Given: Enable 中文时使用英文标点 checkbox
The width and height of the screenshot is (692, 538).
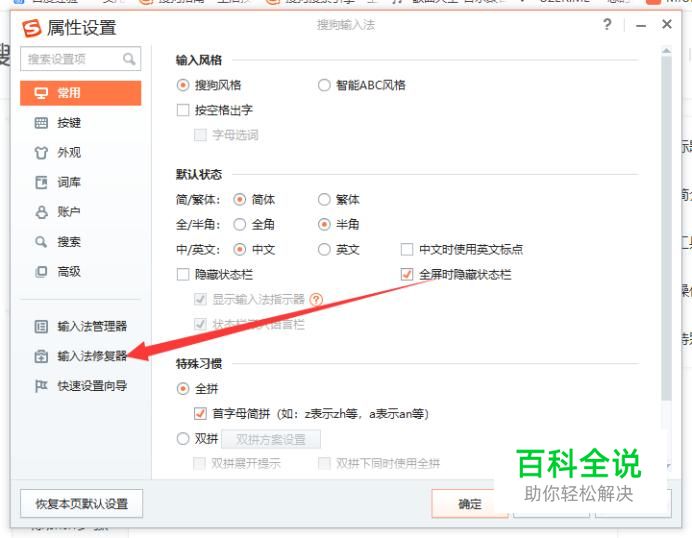Looking at the screenshot, I should tap(406, 250).
